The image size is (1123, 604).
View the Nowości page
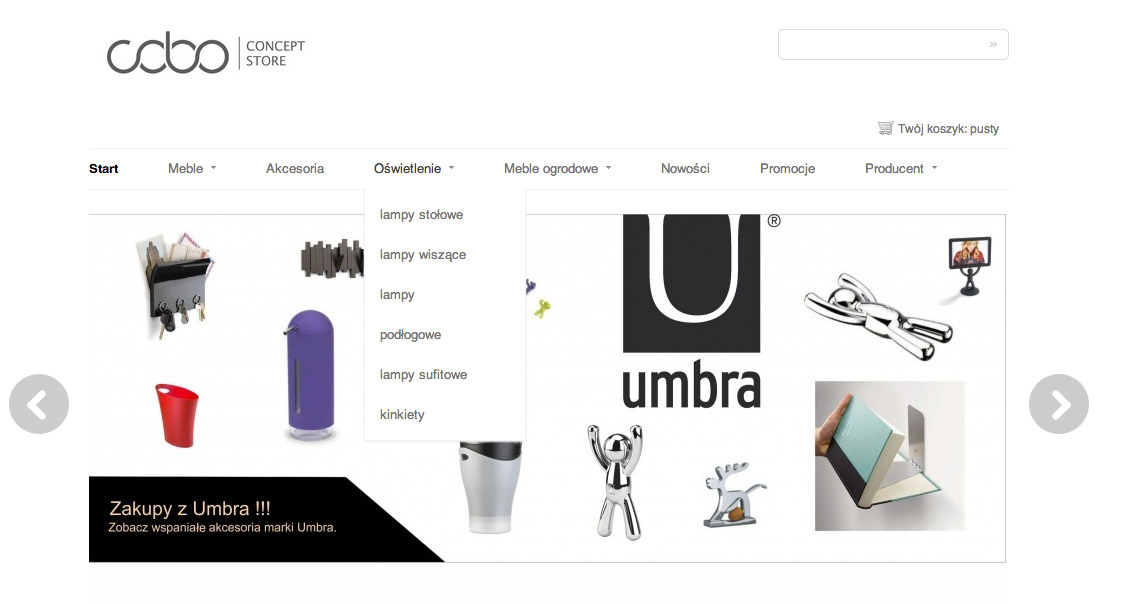(x=685, y=168)
